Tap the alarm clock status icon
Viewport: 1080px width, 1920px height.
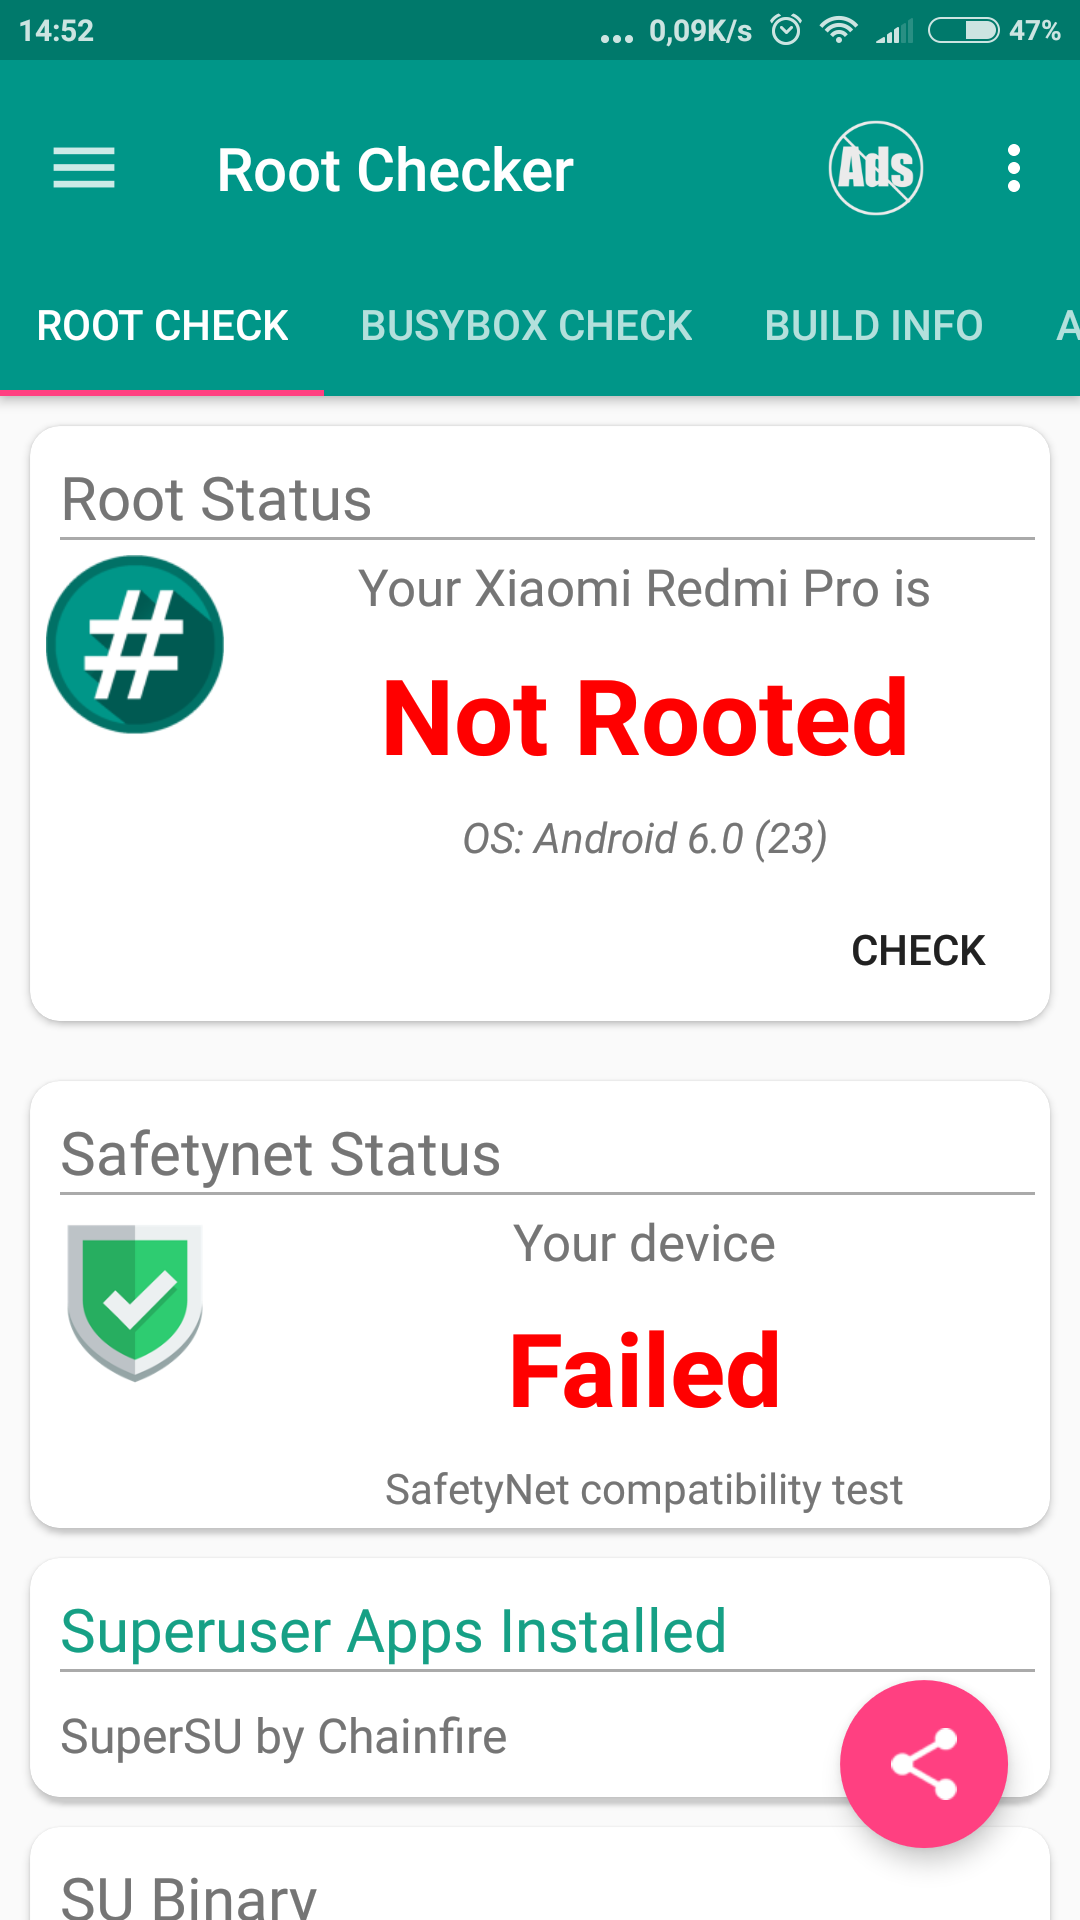tap(786, 30)
